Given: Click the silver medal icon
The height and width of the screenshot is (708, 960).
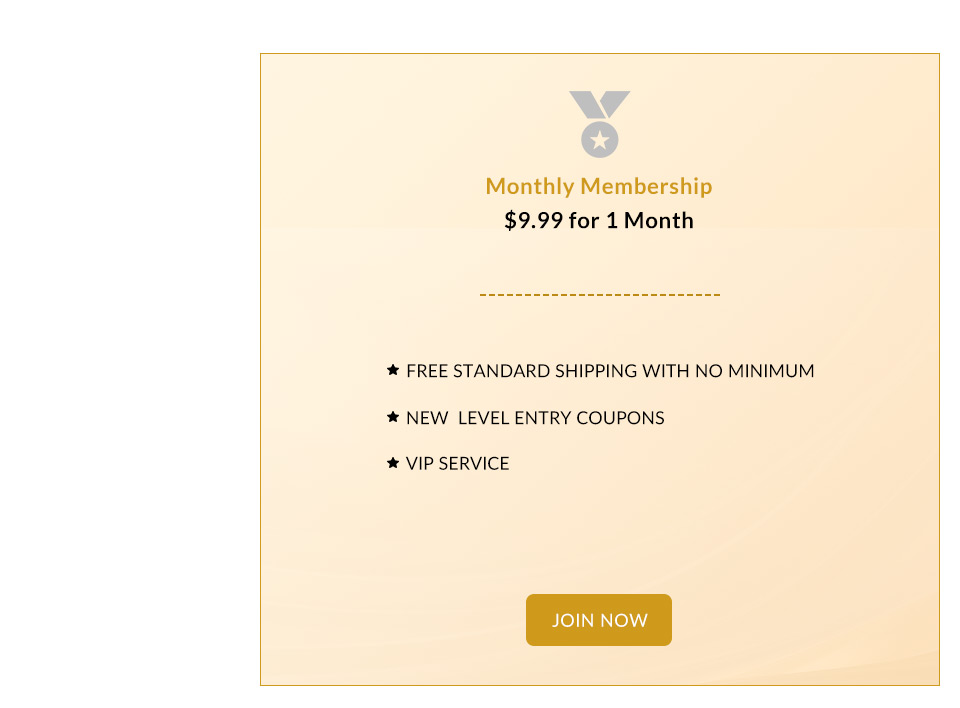Looking at the screenshot, I should [599, 124].
